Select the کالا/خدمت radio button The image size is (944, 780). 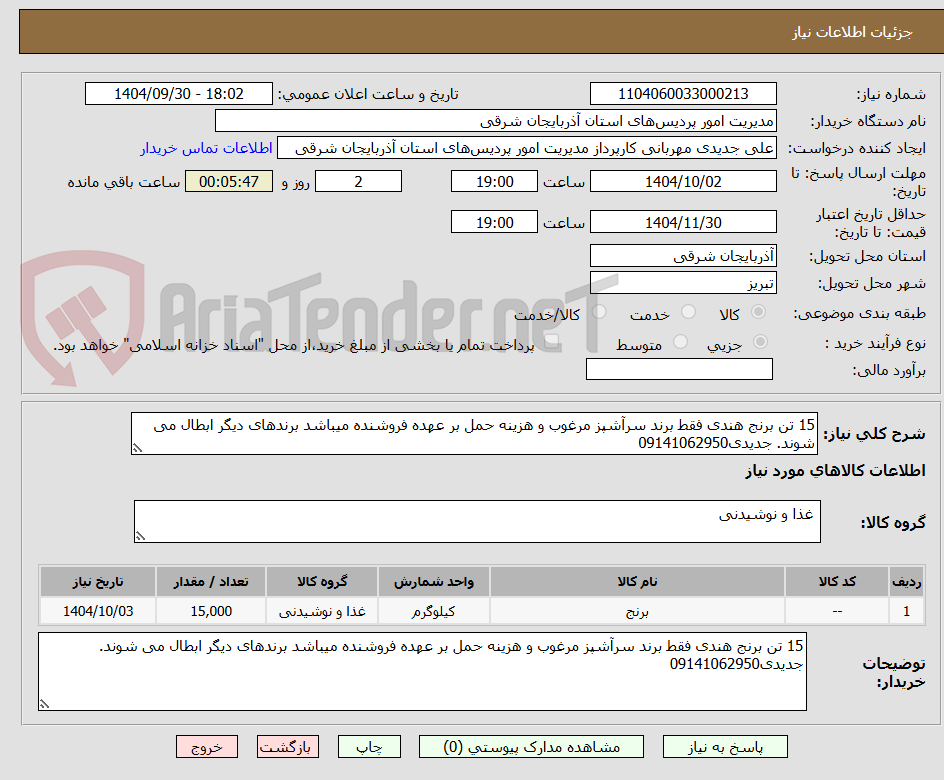(x=598, y=311)
